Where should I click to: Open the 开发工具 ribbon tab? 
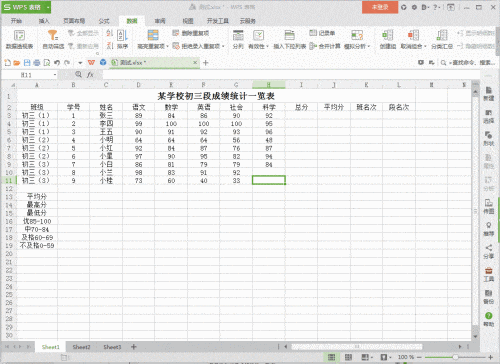[x=218, y=21]
